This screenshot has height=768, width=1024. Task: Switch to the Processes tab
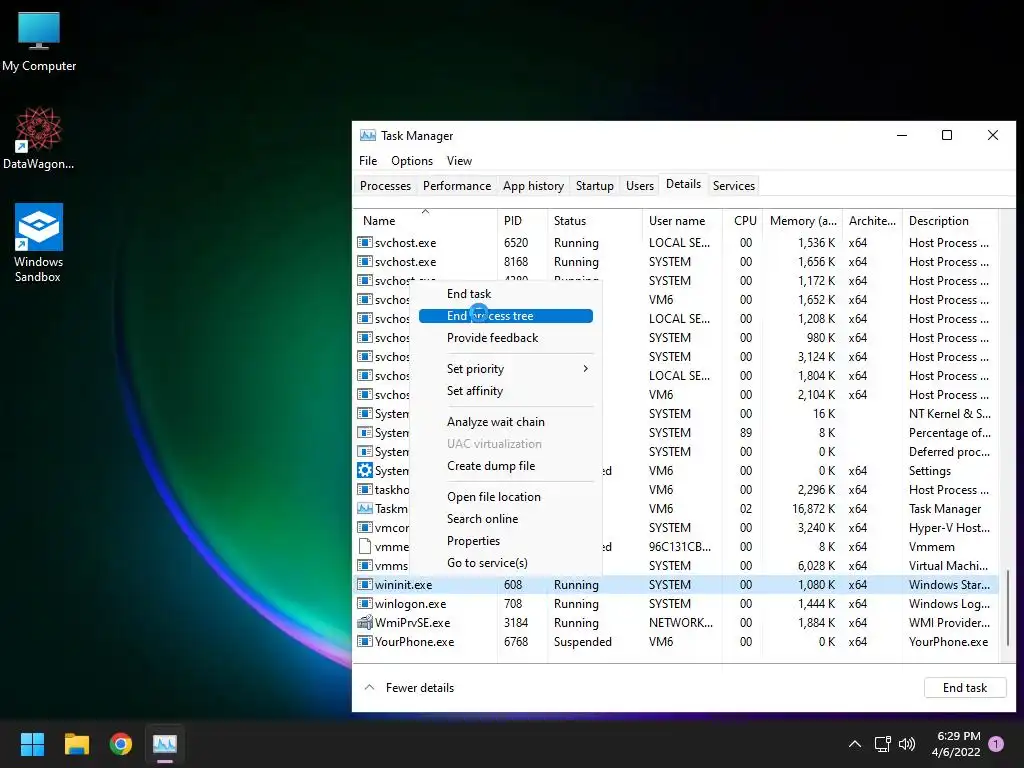tap(385, 185)
